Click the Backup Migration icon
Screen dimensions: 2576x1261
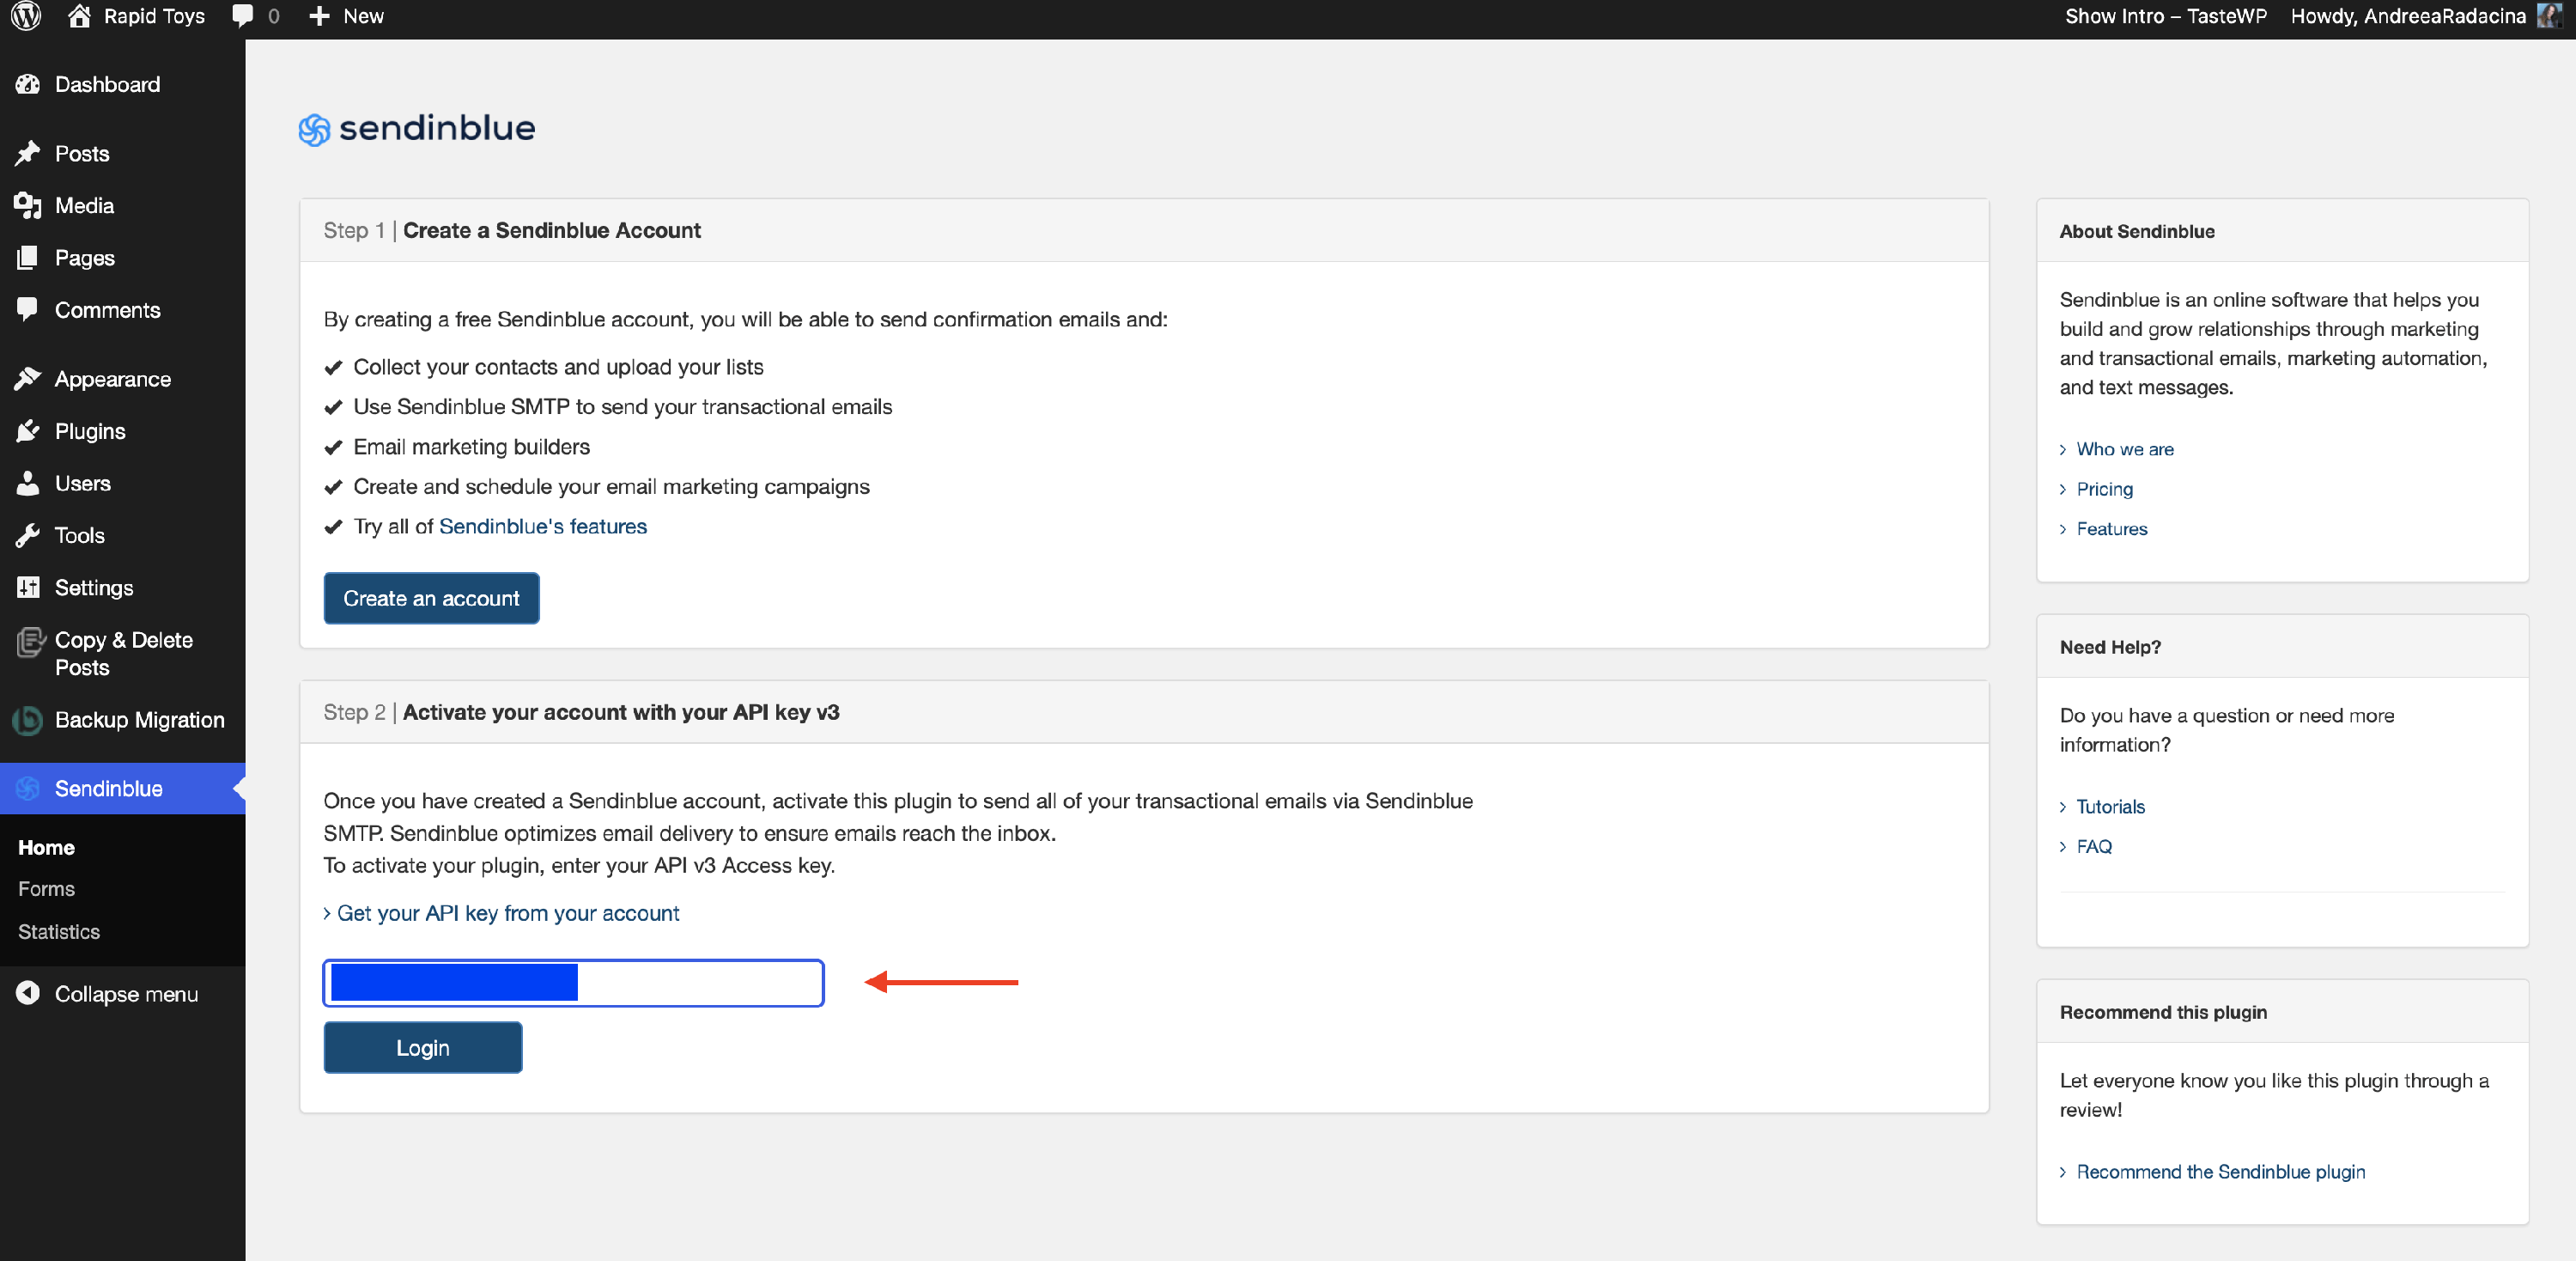(x=28, y=720)
